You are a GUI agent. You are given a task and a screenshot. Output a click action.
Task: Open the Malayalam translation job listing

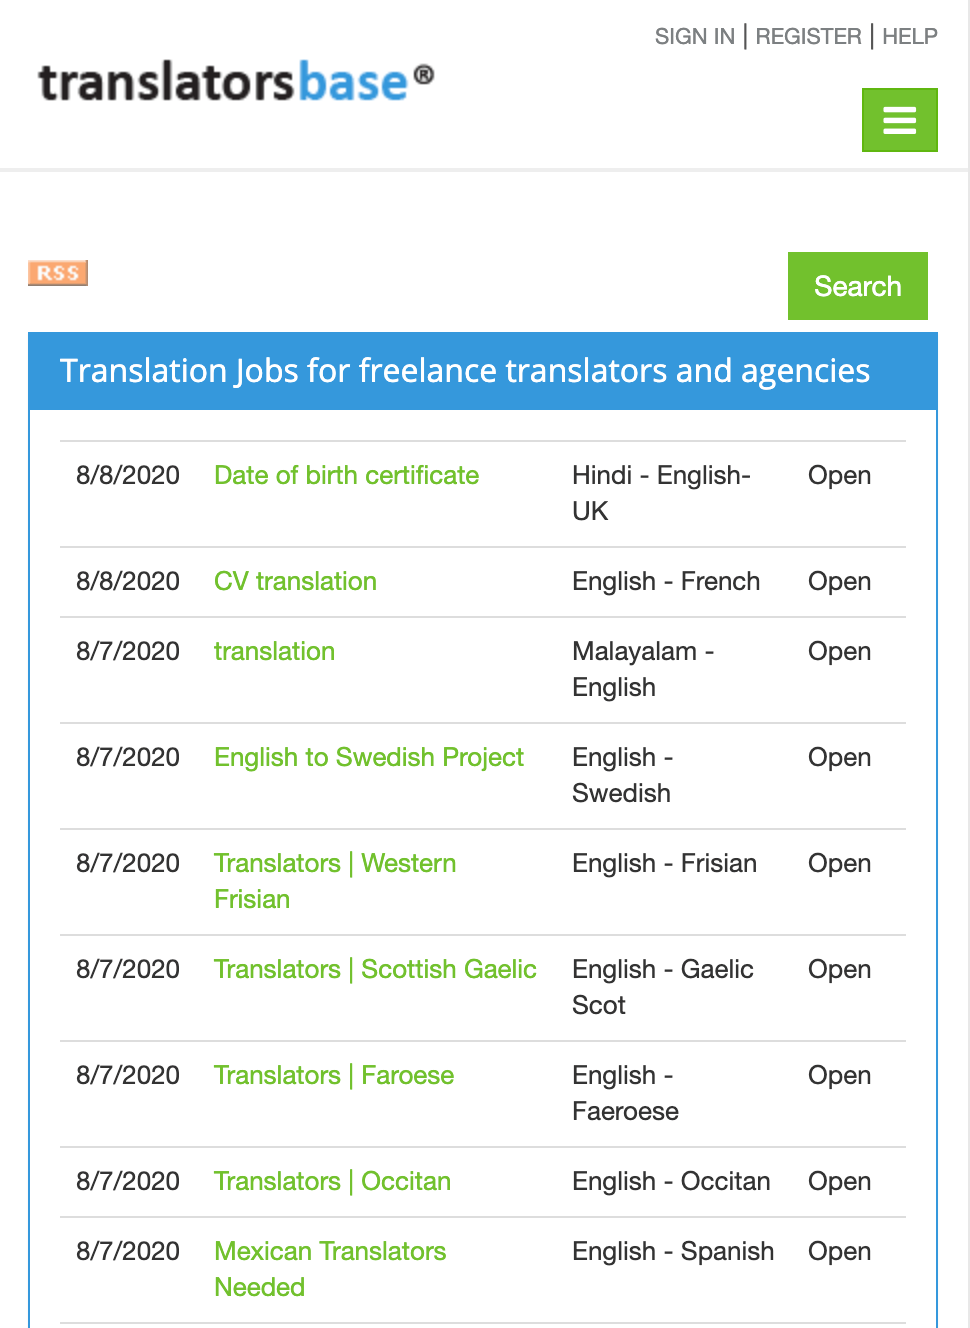click(274, 651)
